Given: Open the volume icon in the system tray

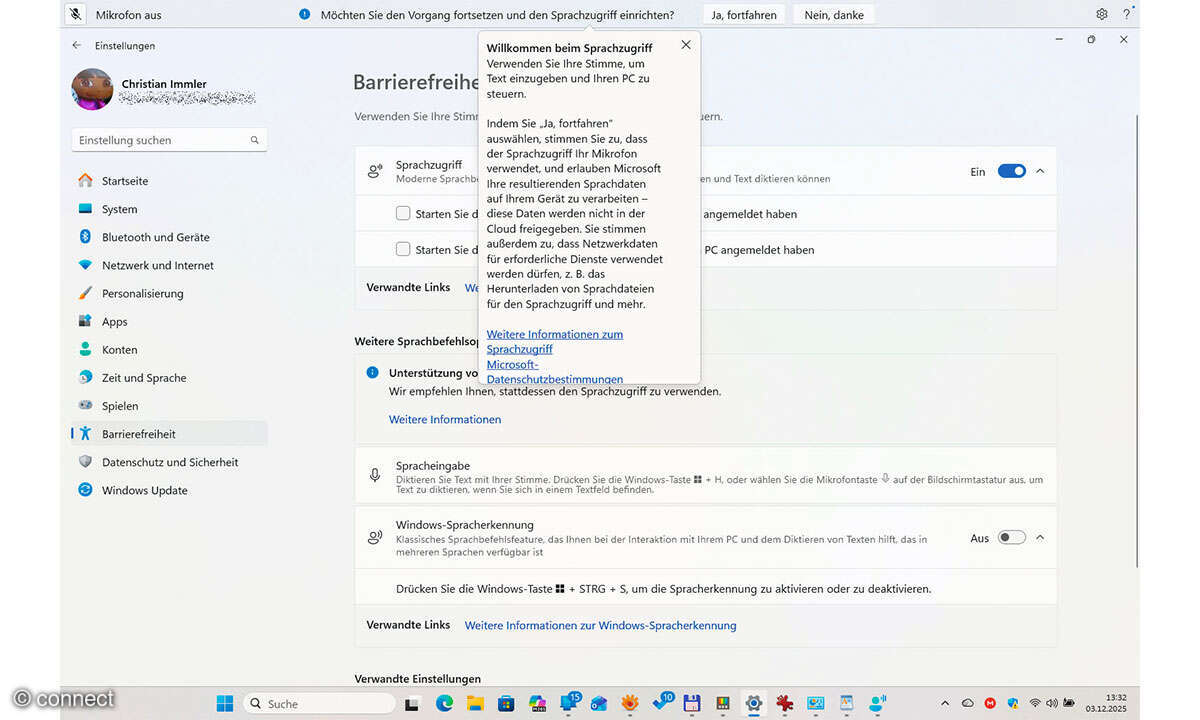Looking at the screenshot, I should click(x=1051, y=703).
